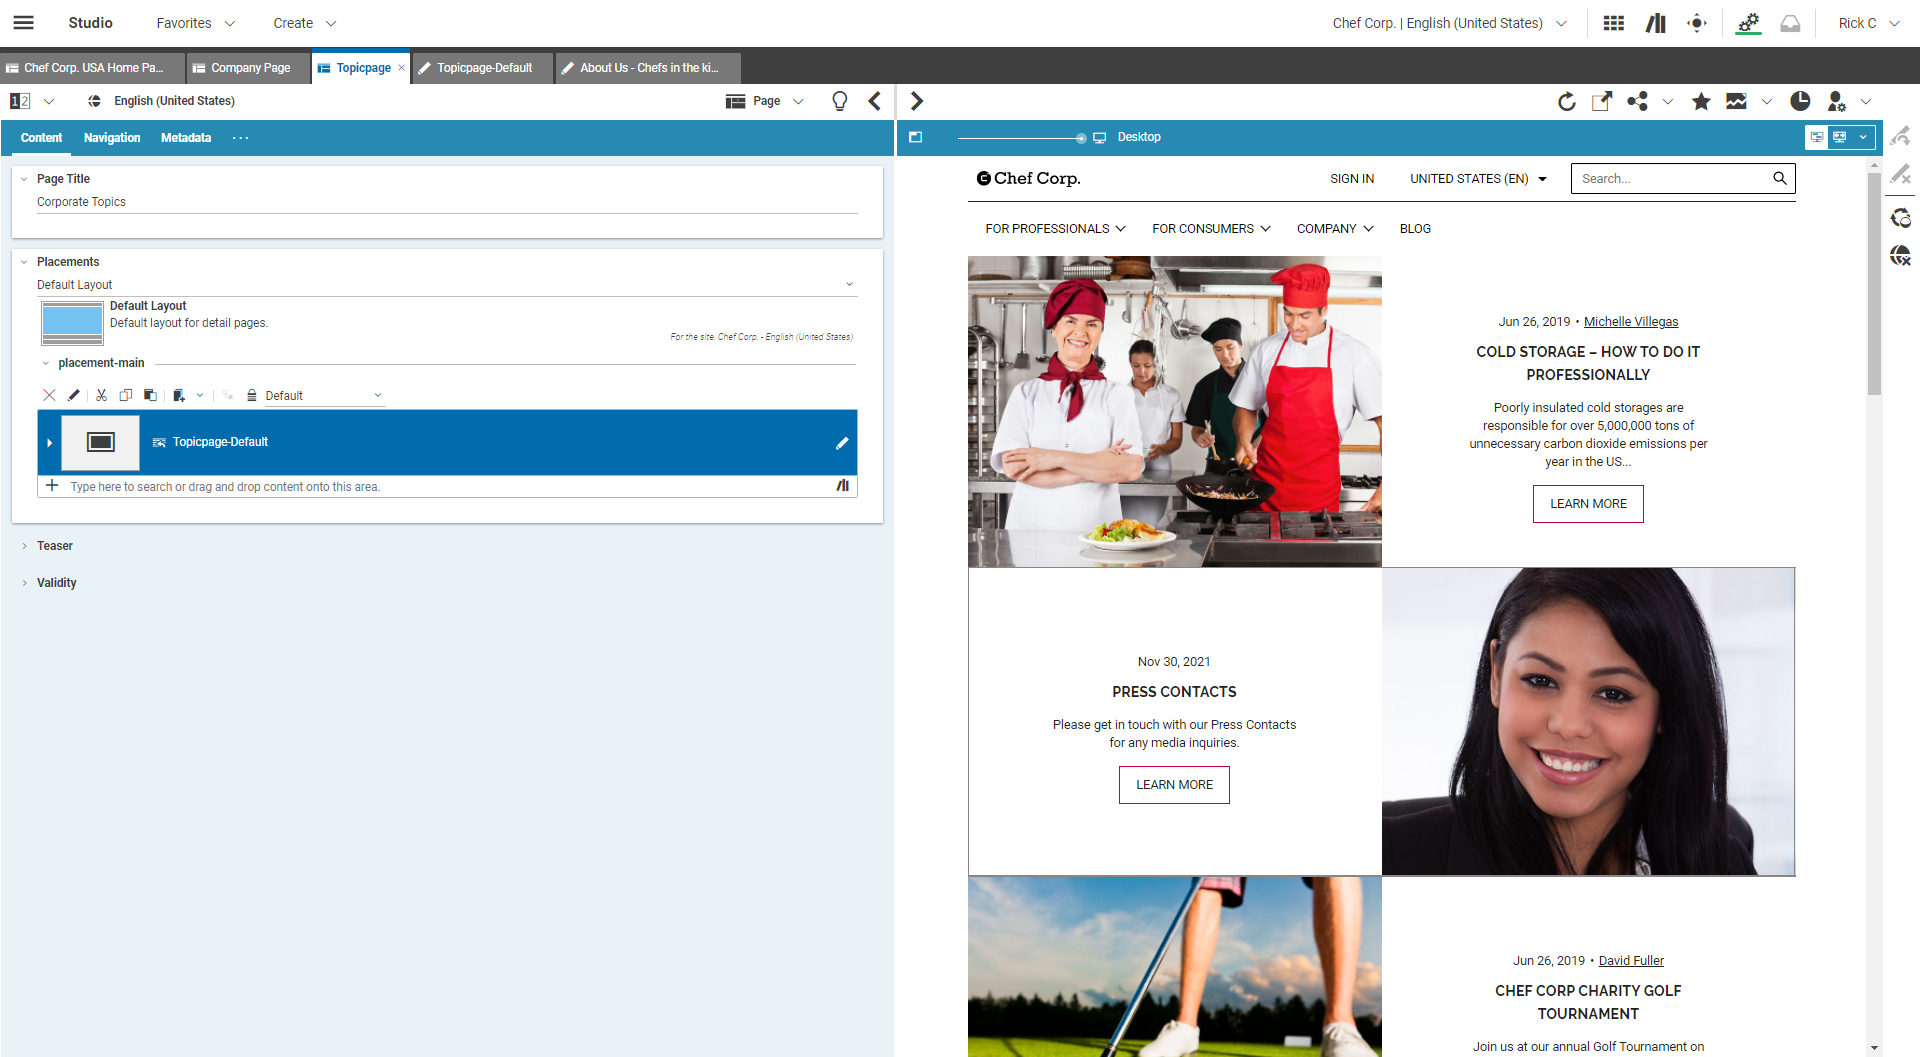The image size is (1920, 1057).
Task: Open the Michelle Villegas author link
Action: [x=1631, y=322]
